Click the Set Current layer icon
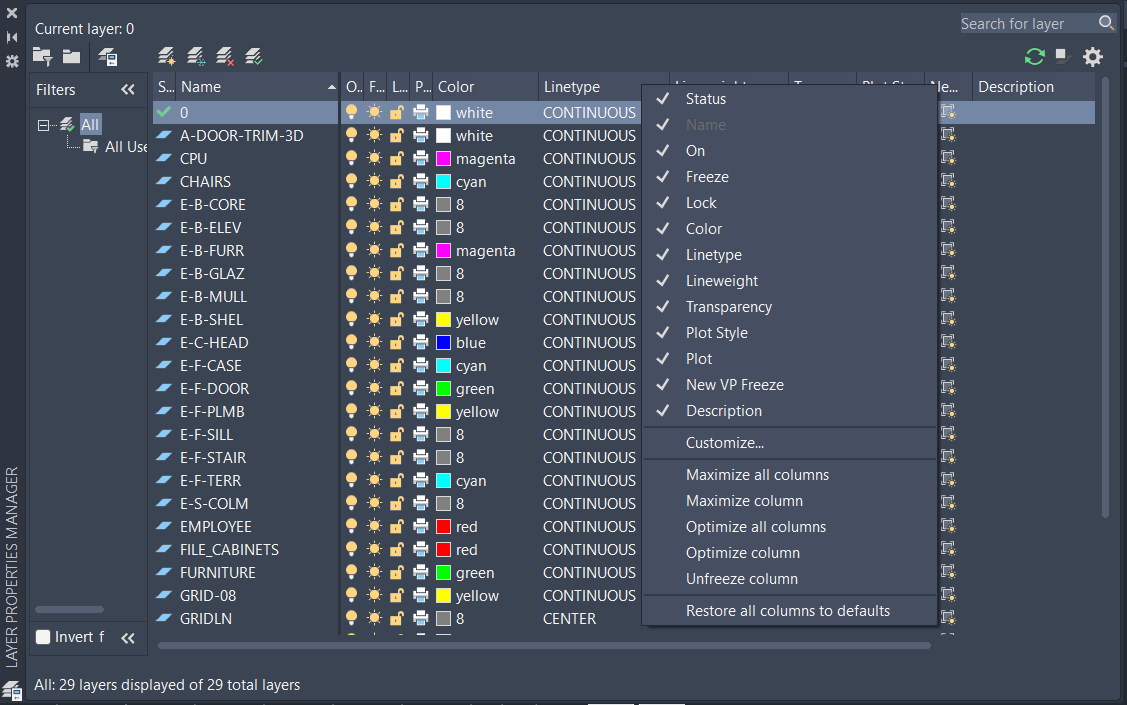 (254, 56)
